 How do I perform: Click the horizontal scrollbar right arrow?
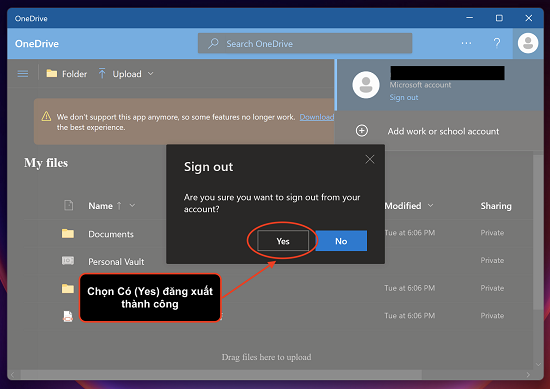click(528, 375)
